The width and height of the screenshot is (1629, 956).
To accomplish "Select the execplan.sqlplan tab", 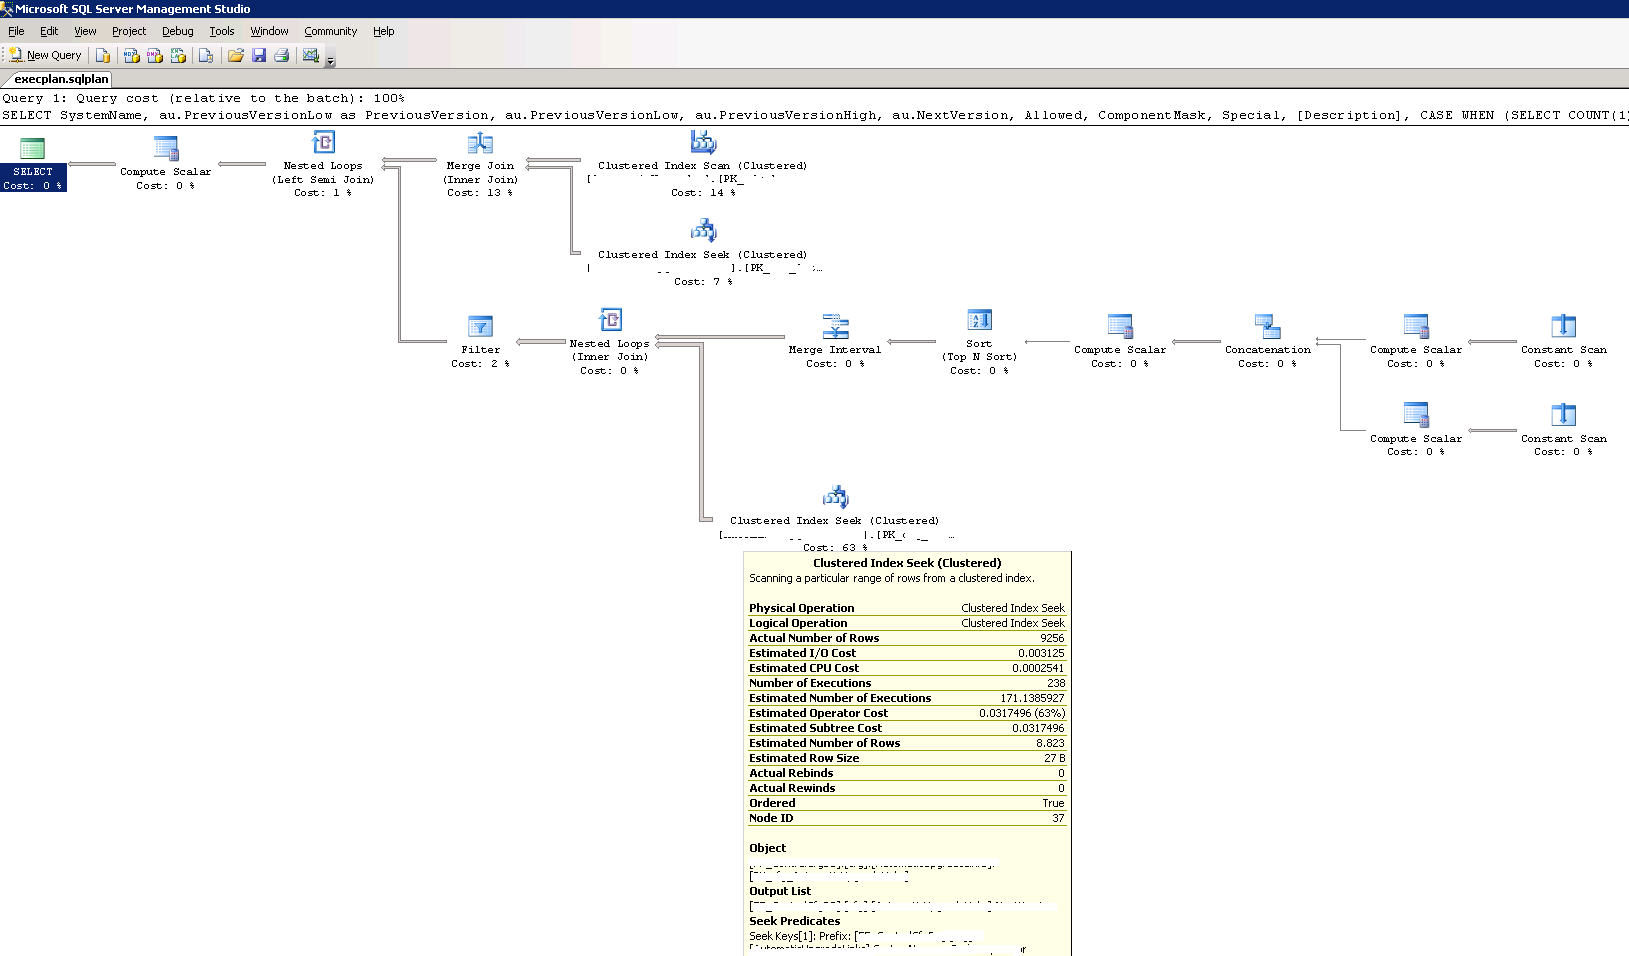I will pyautogui.click(x=59, y=79).
